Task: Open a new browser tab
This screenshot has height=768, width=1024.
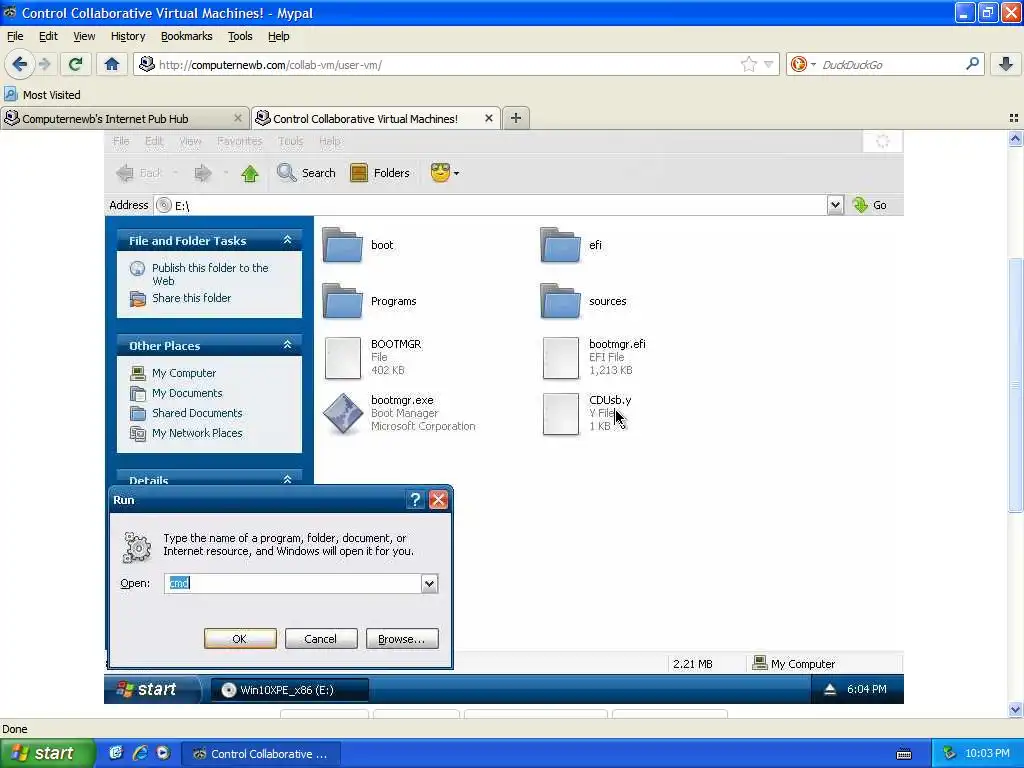Action: point(516,118)
